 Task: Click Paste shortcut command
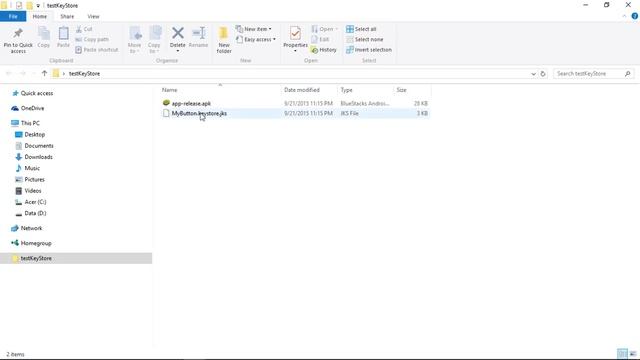coord(97,50)
